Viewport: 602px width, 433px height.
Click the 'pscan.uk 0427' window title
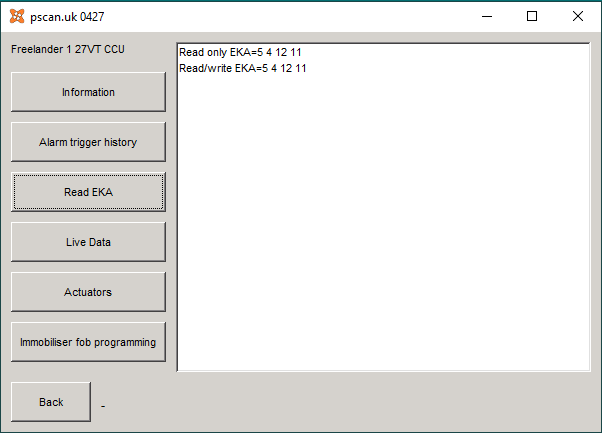point(67,17)
